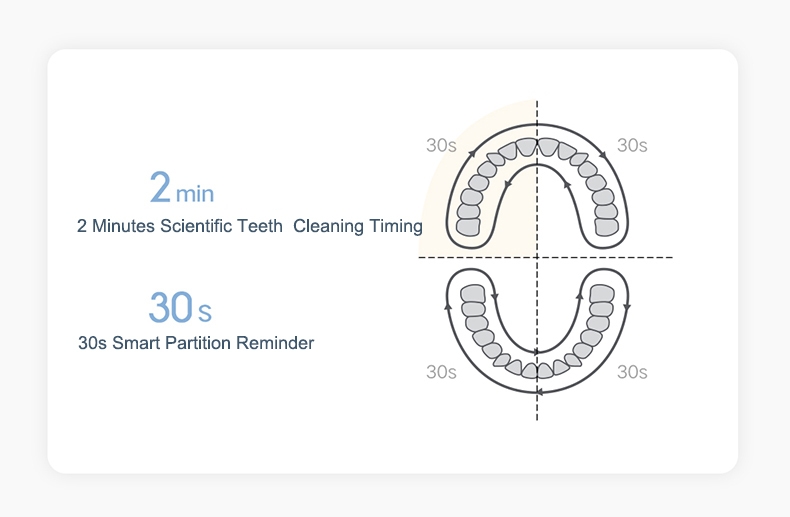The image size is (790, 517).
Task: Select "30s Smart Partition Reminder" caption
Action: (x=196, y=343)
